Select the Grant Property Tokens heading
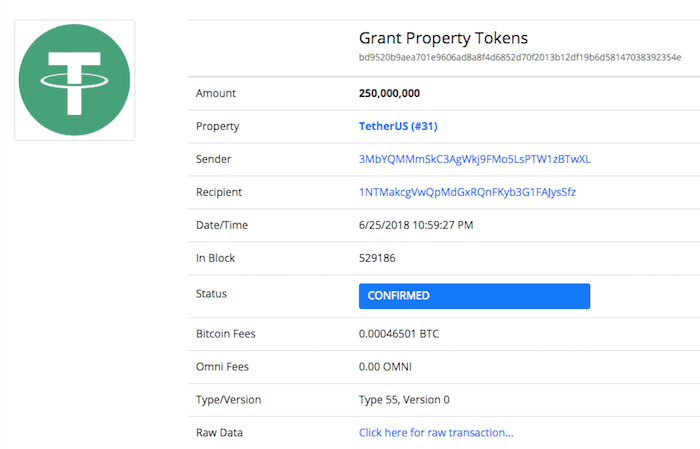 coord(443,38)
